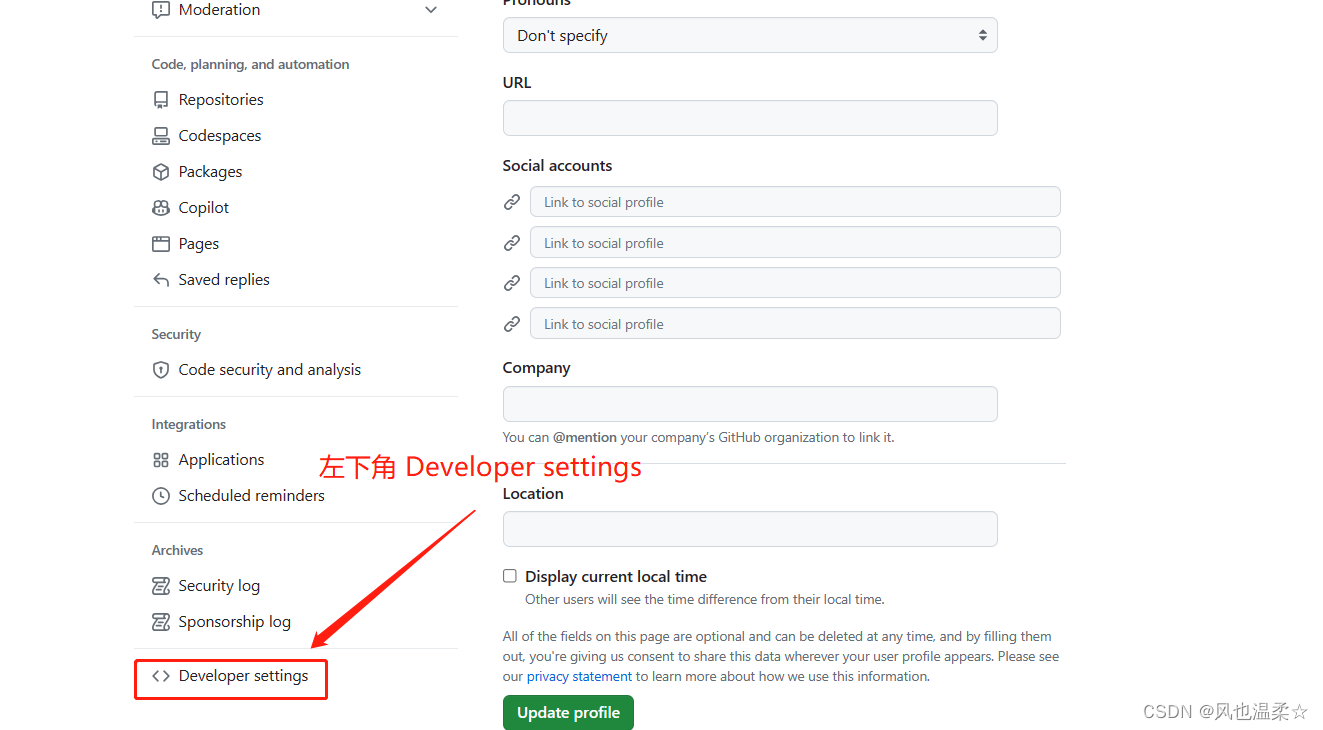
Task: Select Copilot in the sidebar
Action: point(204,208)
